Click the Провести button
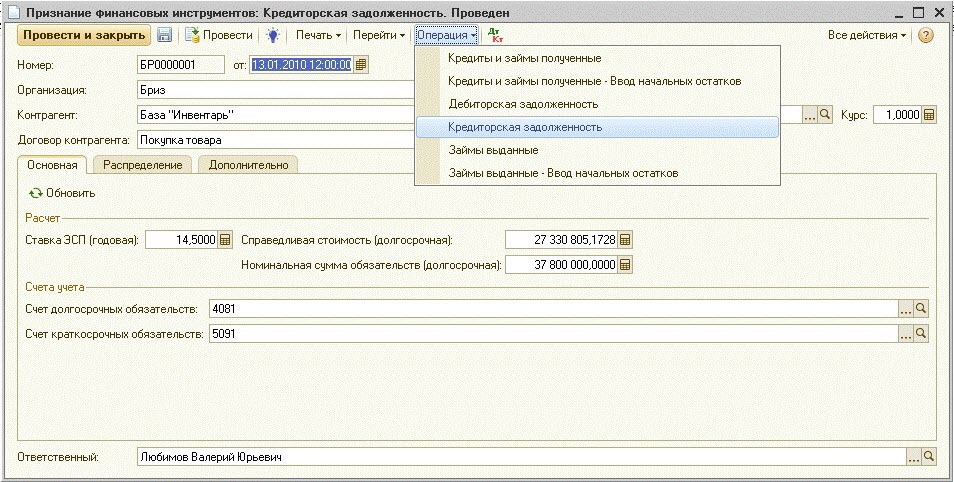 tap(219, 35)
